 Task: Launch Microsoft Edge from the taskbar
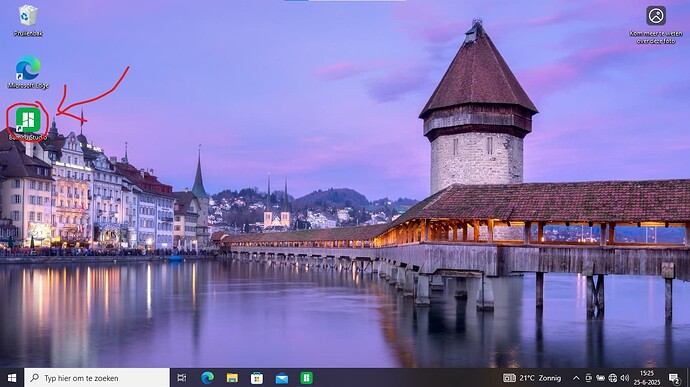click(x=207, y=378)
